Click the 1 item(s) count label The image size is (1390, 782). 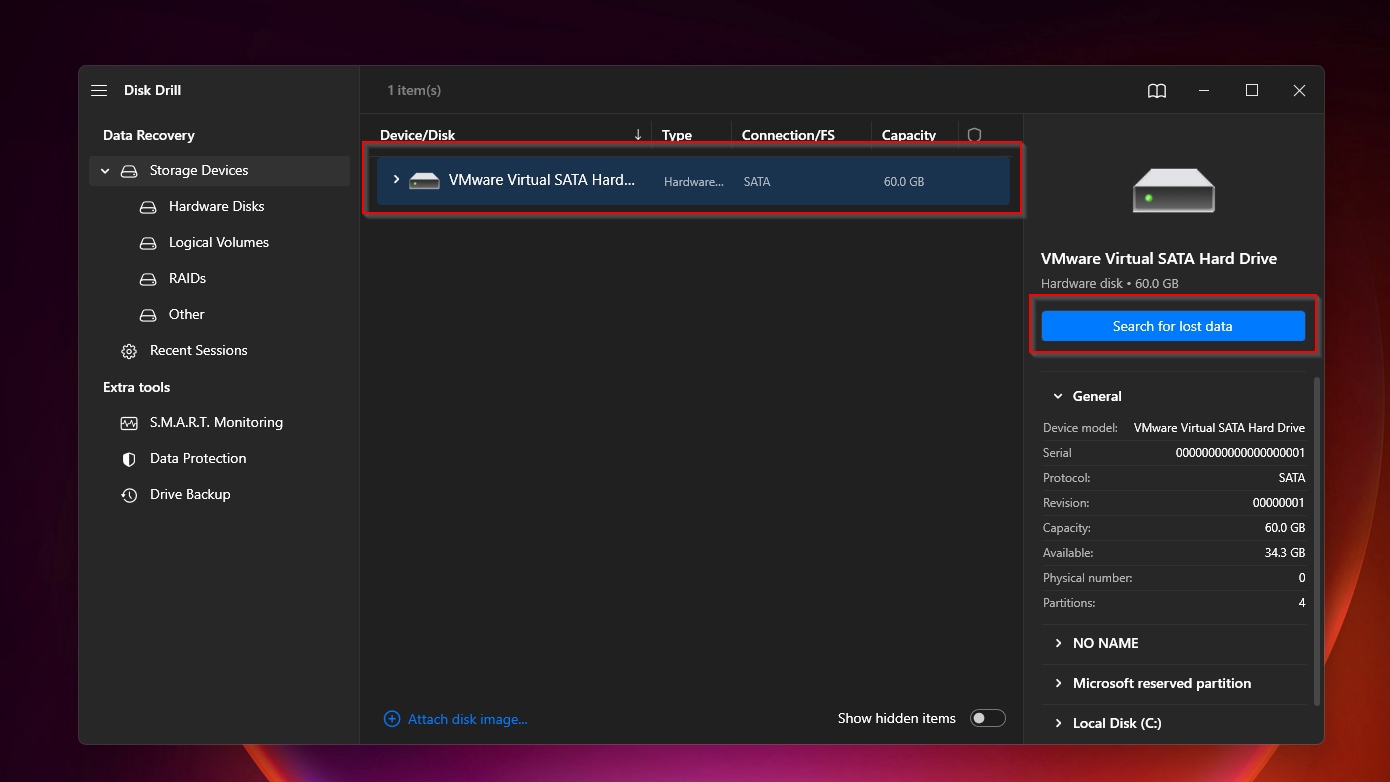point(414,91)
